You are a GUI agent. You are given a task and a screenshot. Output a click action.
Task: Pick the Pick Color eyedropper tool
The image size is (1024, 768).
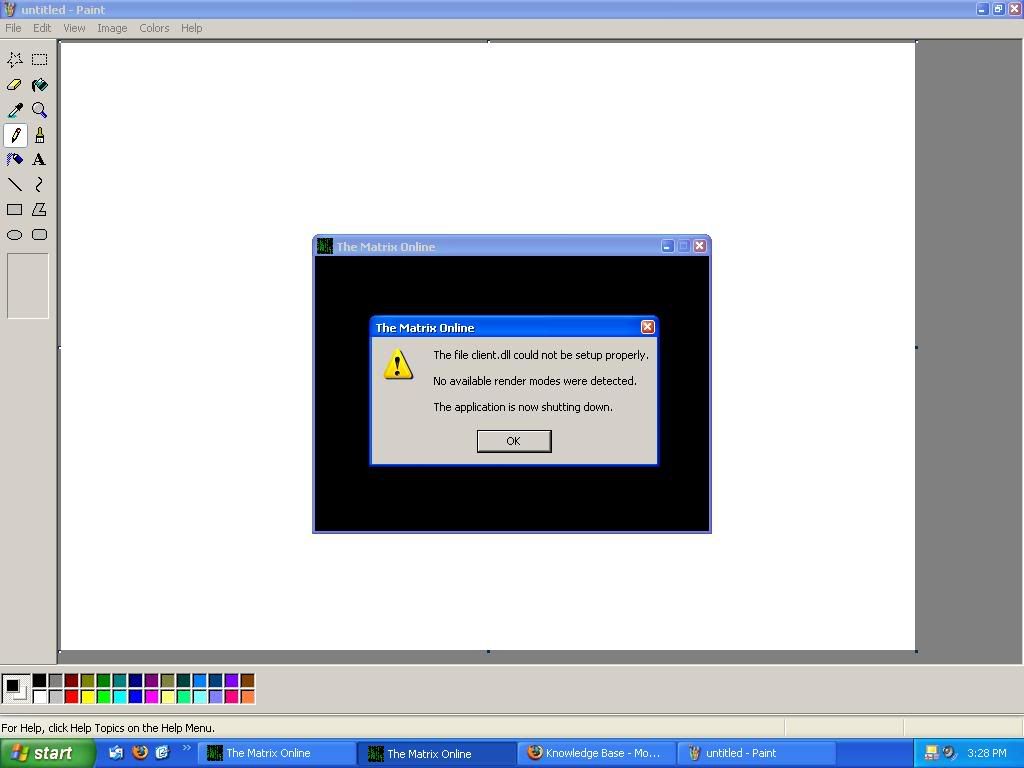[15, 110]
